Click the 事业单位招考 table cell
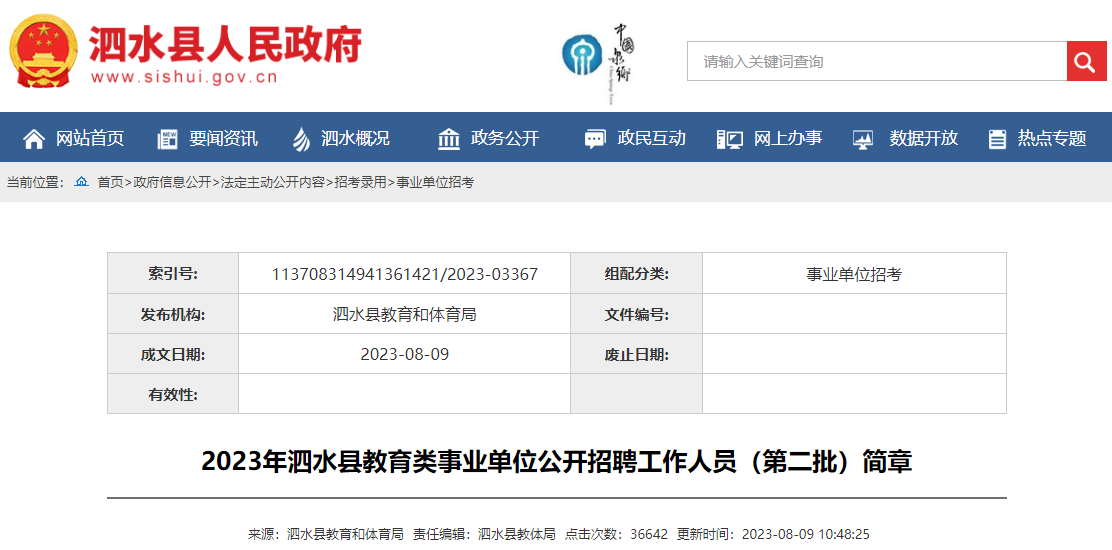The image size is (1112, 550). click(854, 274)
